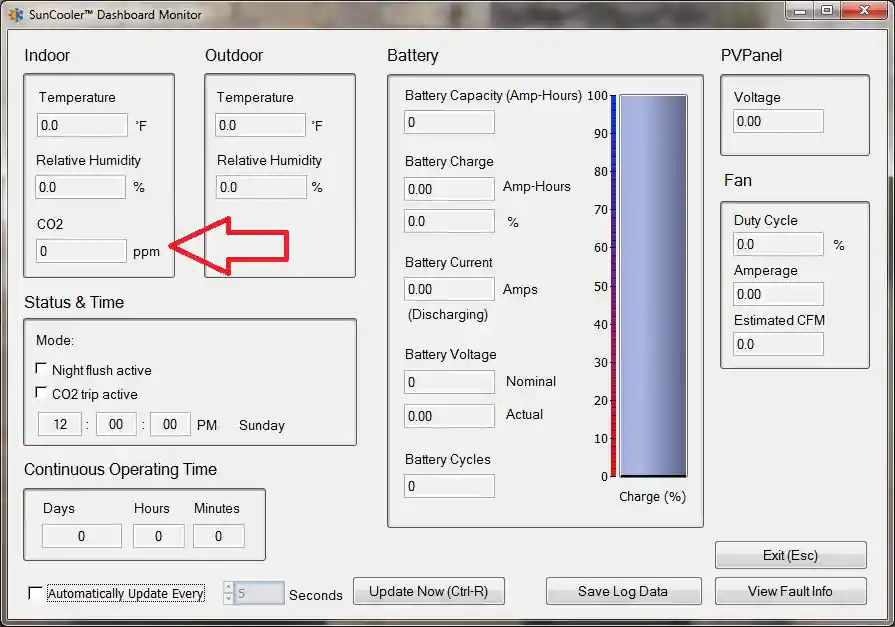Screen dimensions: 895x627
Task: Open View Fault Info
Action: (x=791, y=591)
